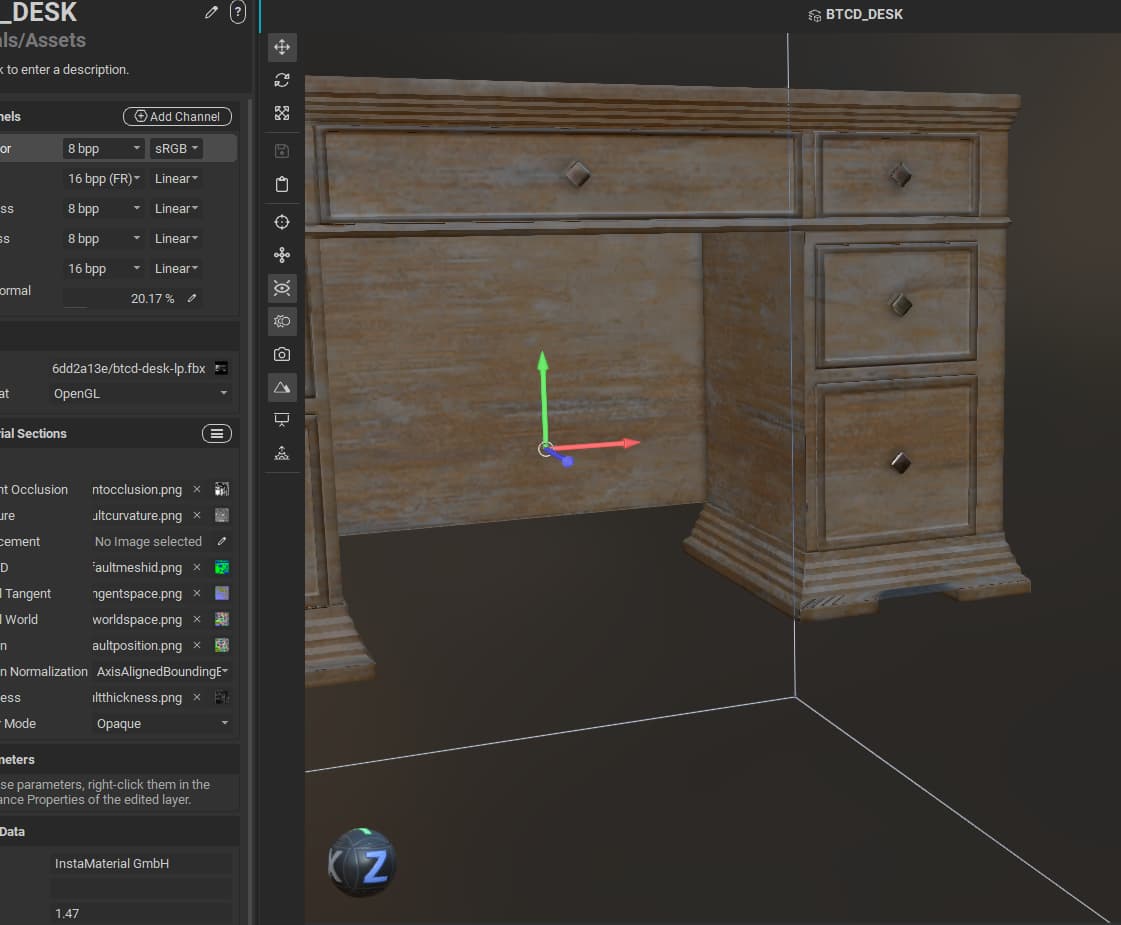
Task: Click the crosshair focus target icon
Action: [x=282, y=222]
